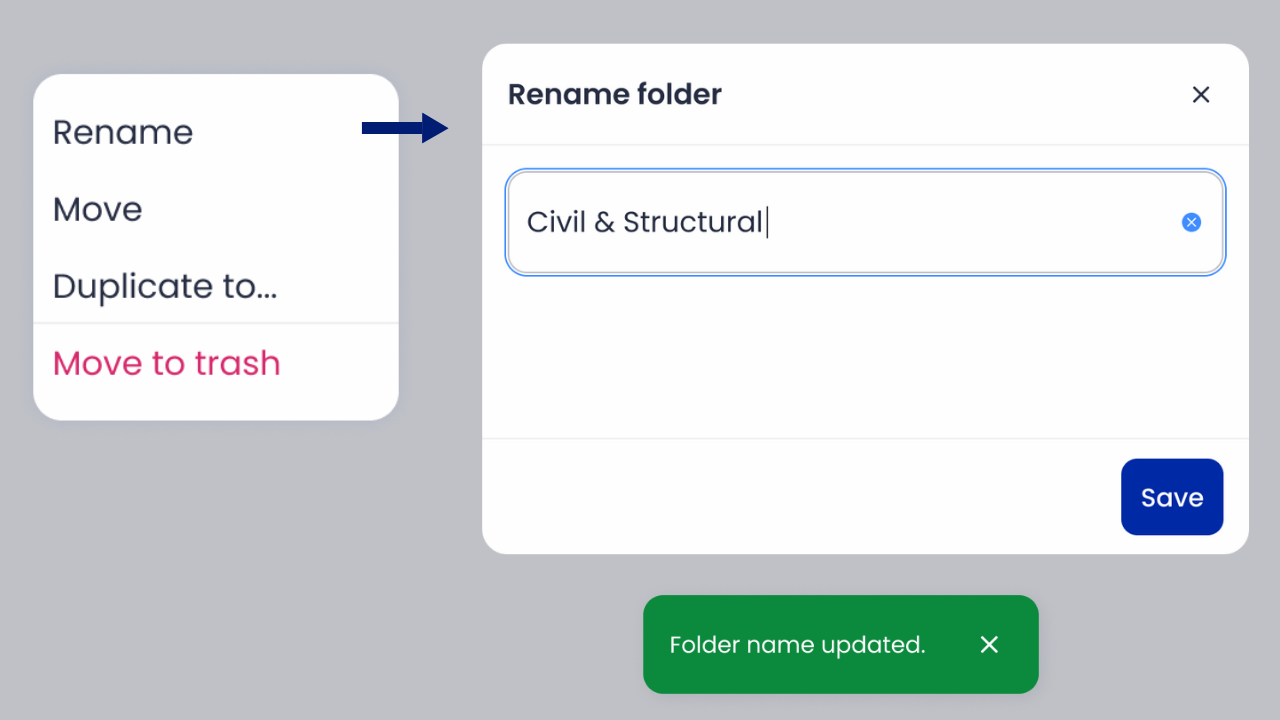Focus the folder name text field

[x=865, y=222]
